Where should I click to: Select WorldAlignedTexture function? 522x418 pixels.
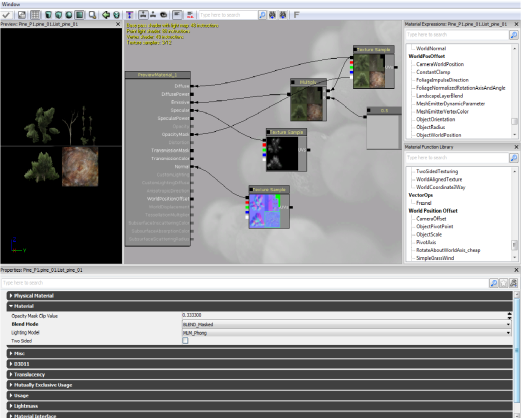pyautogui.click(x=439, y=179)
